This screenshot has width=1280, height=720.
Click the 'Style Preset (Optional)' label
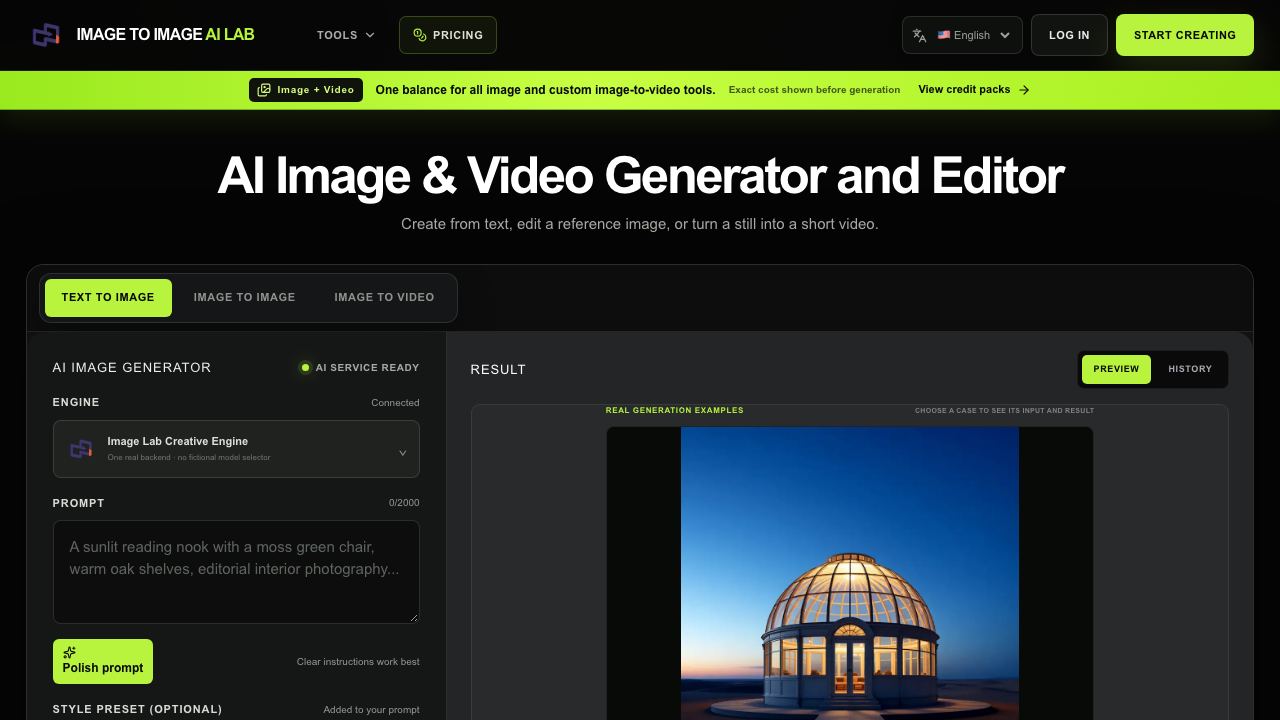click(x=138, y=709)
